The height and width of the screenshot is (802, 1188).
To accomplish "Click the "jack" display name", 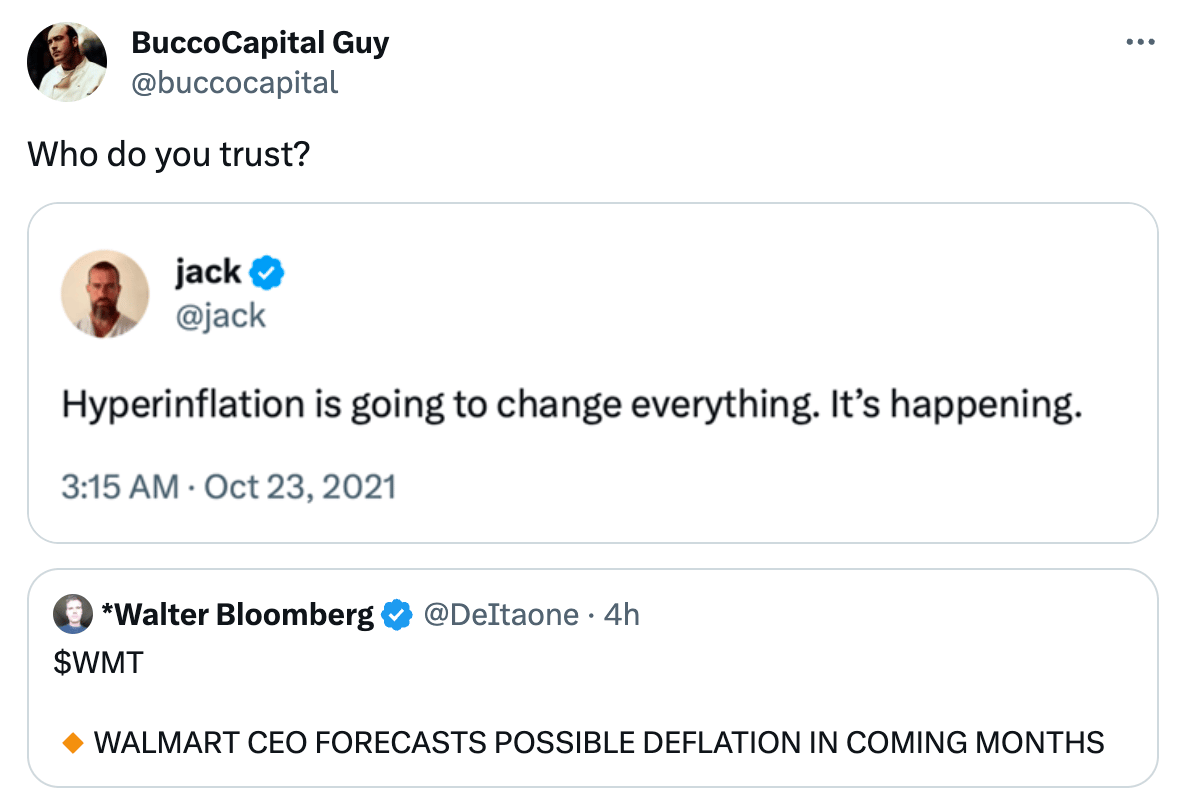I will tap(208, 272).
